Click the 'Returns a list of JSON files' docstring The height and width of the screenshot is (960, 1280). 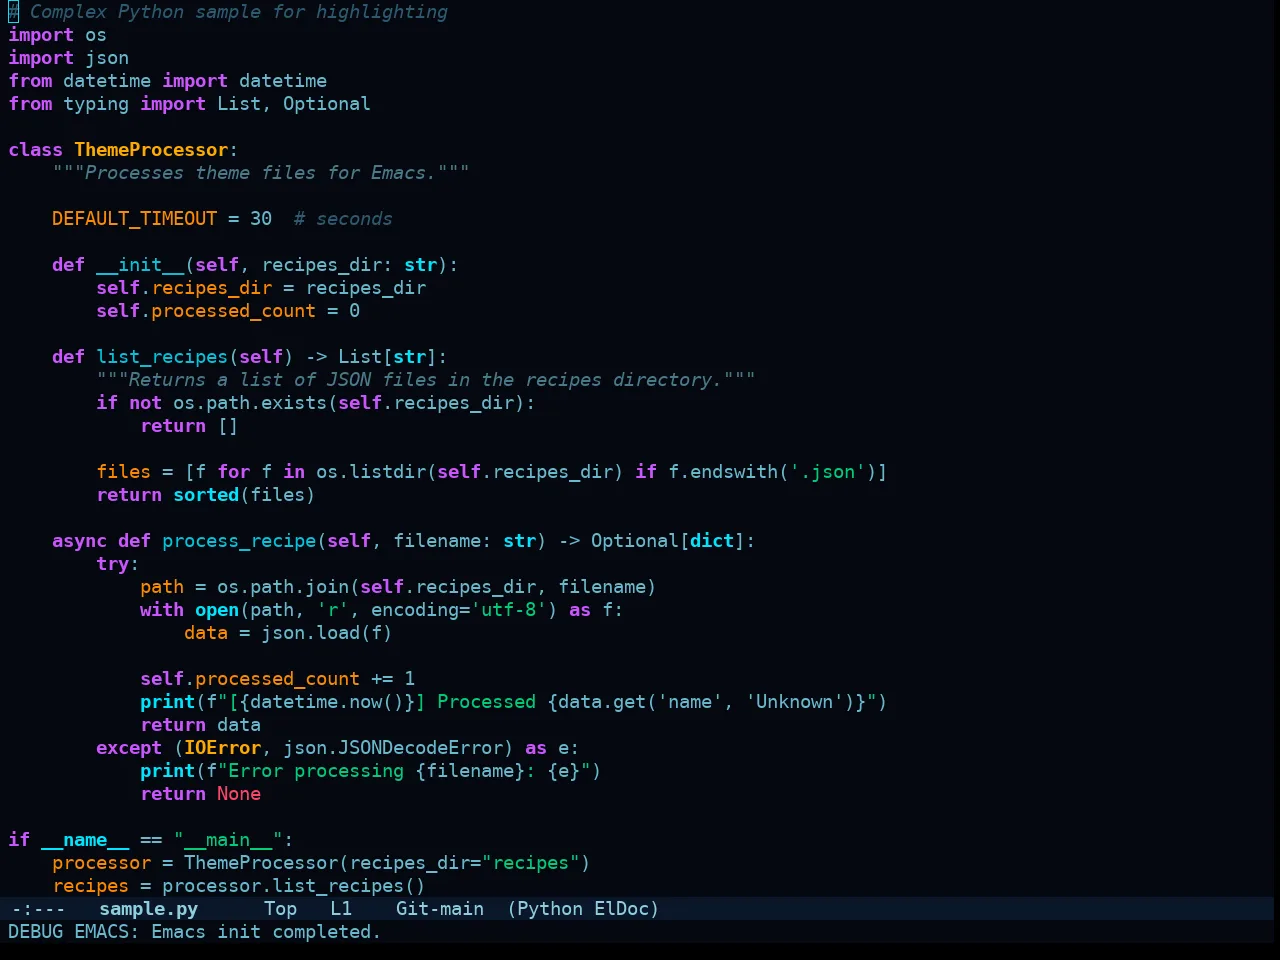(x=426, y=380)
